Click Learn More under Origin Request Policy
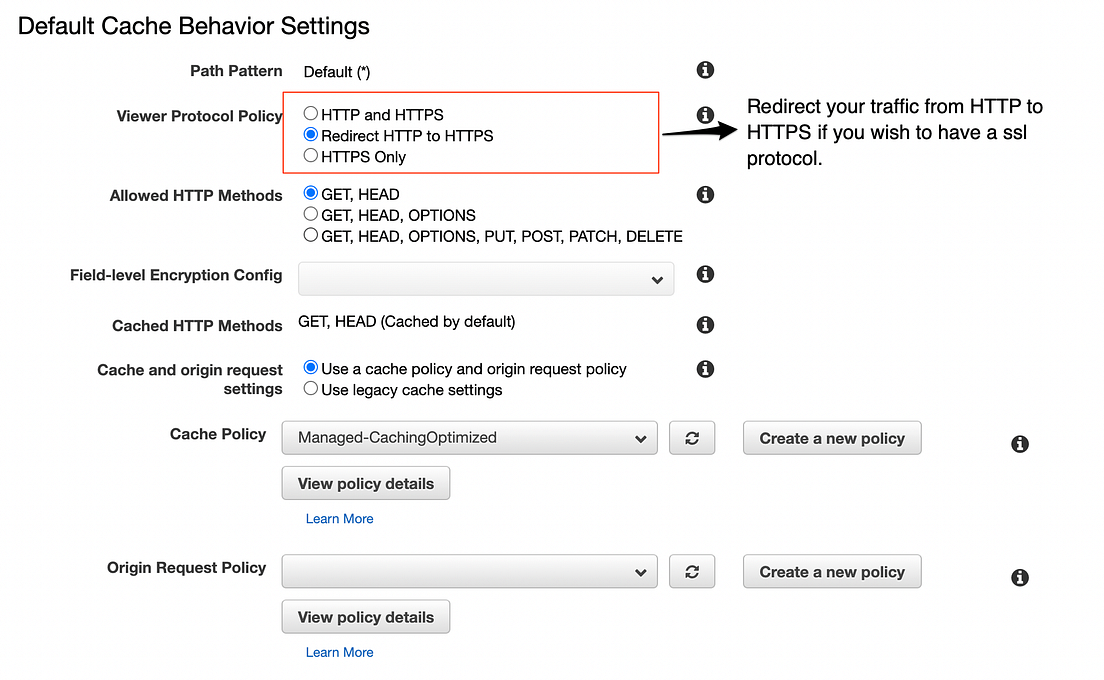 pyautogui.click(x=339, y=652)
